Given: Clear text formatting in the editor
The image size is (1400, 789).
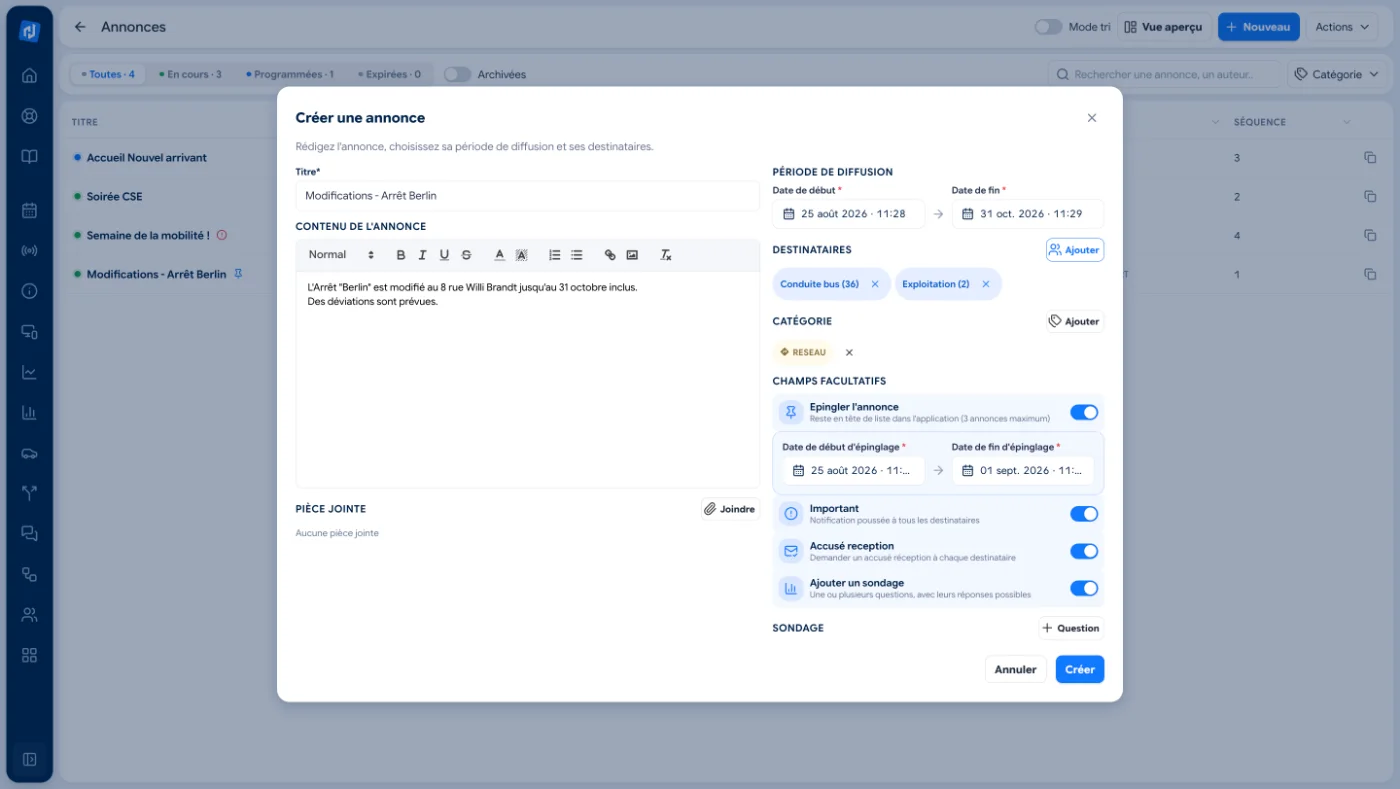Looking at the screenshot, I should click(x=666, y=255).
